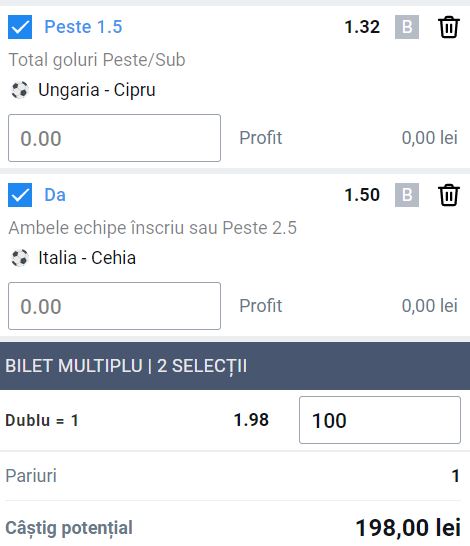Image resolution: width=470 pixels, height=546 pixels.
Task: Click the football icon next to Italia - Cehia
Action: pyautogui.click(x=19, y=258)
